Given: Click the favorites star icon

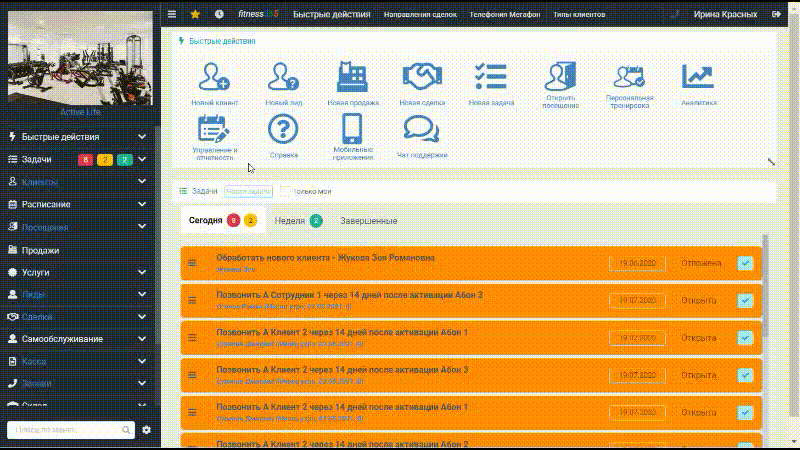Looking at the screenshot, I should pyautogui.click(x=195, y=14).
